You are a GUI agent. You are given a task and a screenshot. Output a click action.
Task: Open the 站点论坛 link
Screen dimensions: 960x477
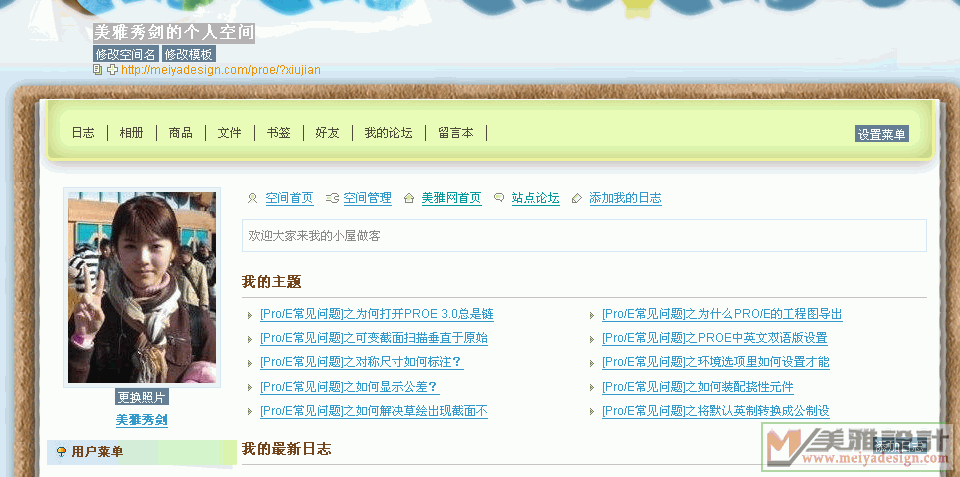[536, 198]
